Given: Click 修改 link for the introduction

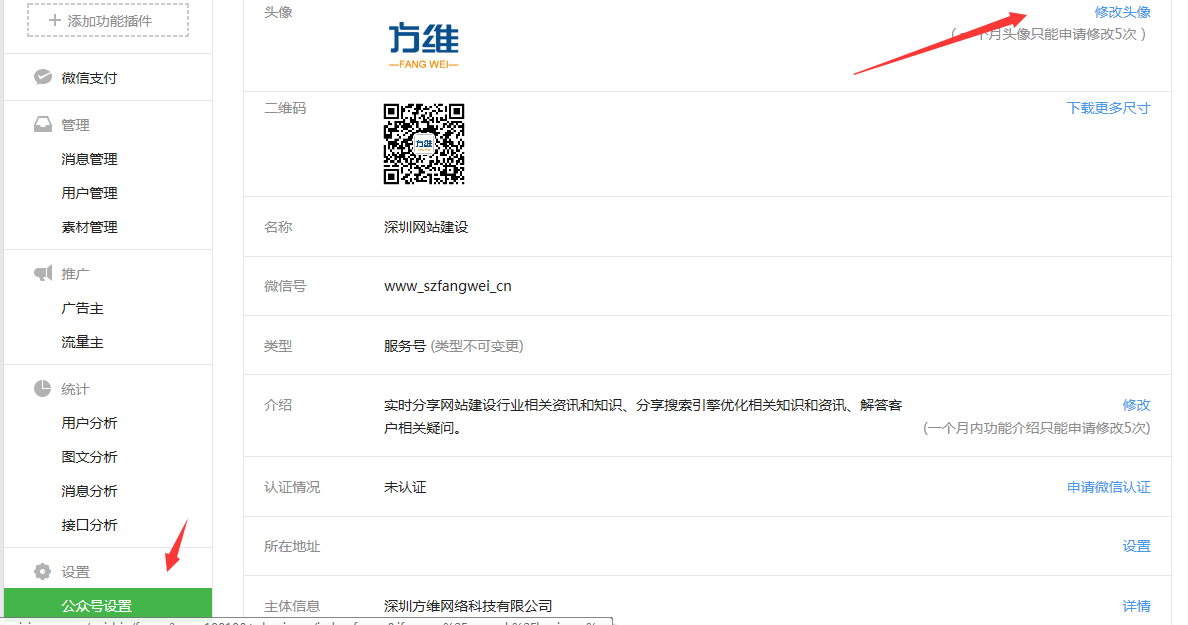Looking at the screenshot, I should point(1136,405).
